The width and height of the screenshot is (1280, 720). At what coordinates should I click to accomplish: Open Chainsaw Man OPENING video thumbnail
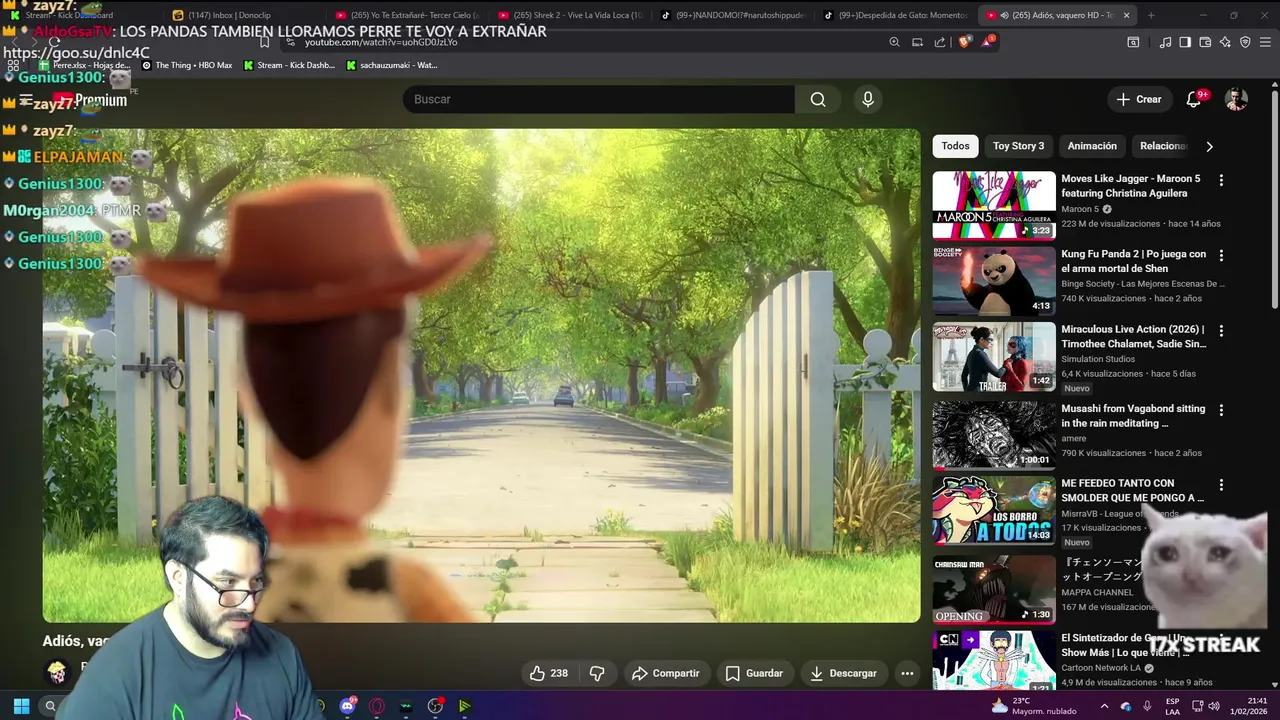pyautogui.click(x=994, y=590)
